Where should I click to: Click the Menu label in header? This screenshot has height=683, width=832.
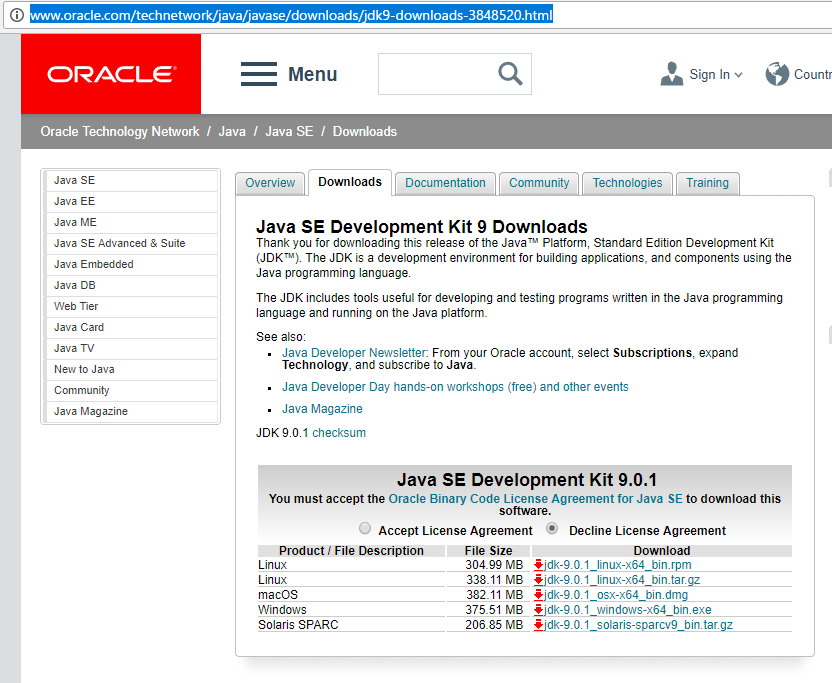(313, 74)
